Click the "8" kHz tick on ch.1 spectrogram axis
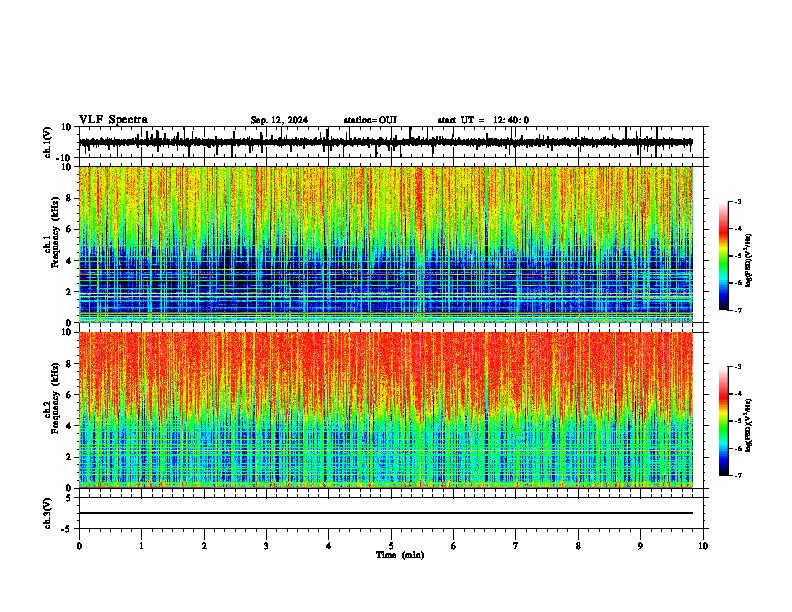This screenshot has width=792, height=612. pos(70,198)
